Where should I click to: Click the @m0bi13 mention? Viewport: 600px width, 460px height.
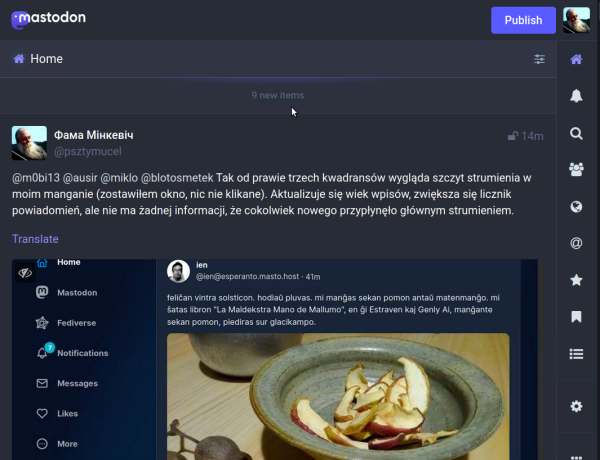(x=36, y=178)
